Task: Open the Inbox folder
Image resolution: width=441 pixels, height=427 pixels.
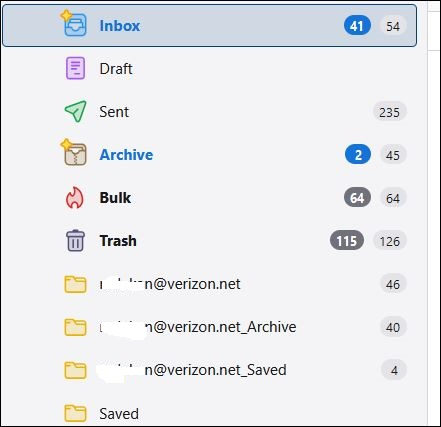Action: click(x=209, y=26)
